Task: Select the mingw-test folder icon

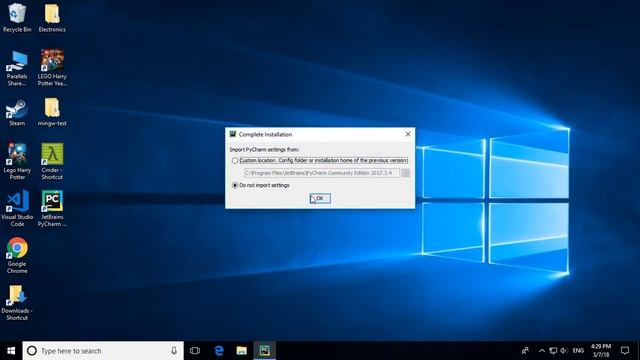Action: pos(52,112)
